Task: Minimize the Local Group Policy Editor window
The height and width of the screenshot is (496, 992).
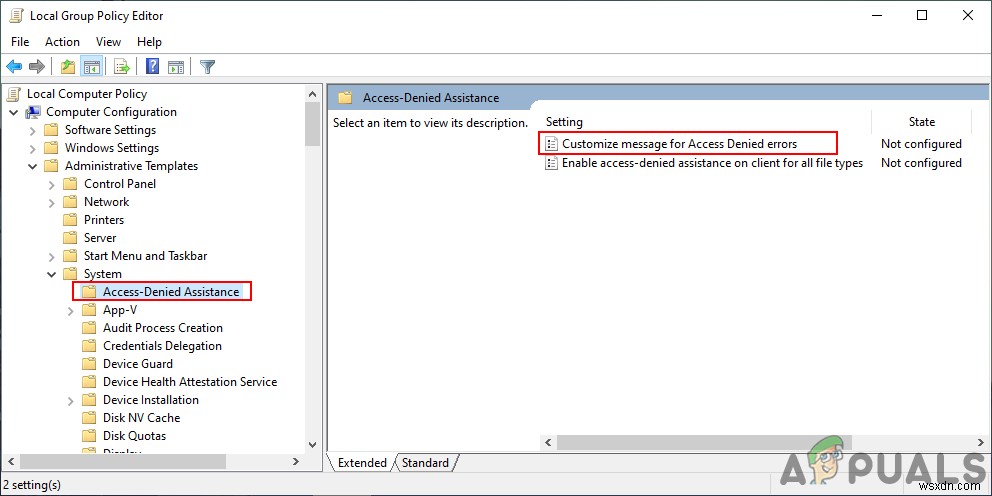Action: click(877, 16)
